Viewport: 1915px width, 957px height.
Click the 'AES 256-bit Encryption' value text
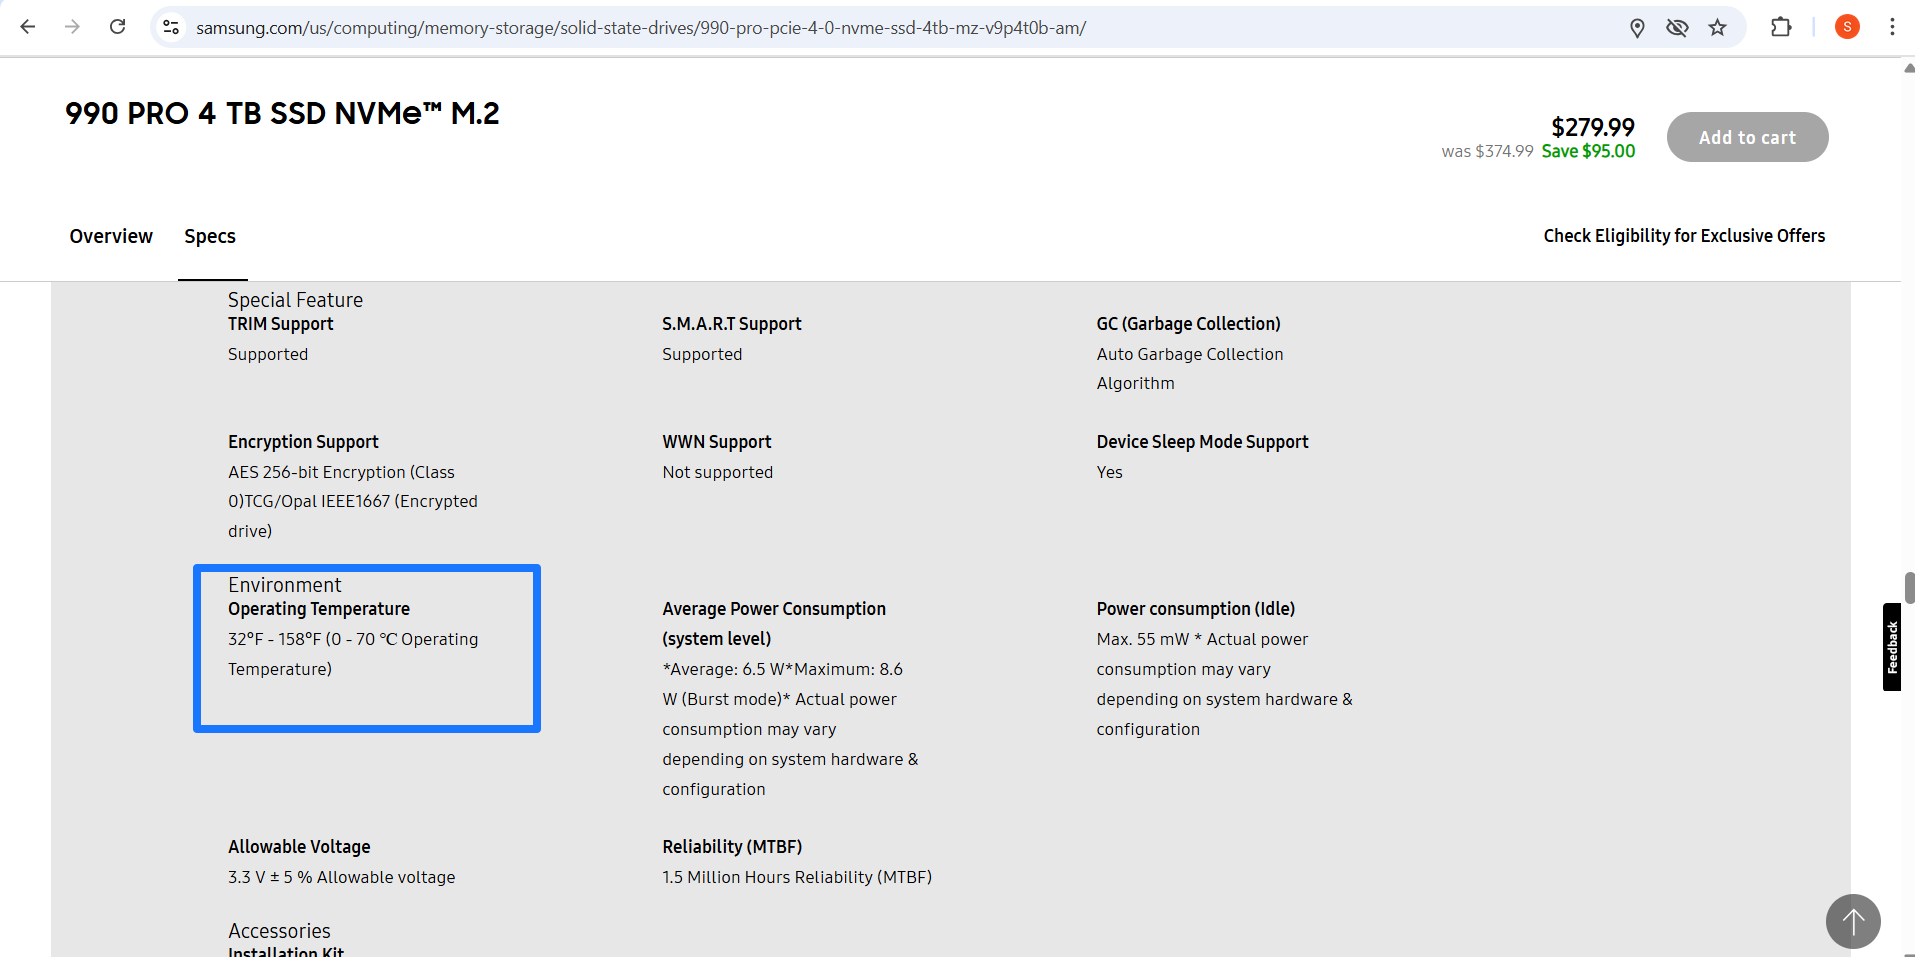click(352, 501)
